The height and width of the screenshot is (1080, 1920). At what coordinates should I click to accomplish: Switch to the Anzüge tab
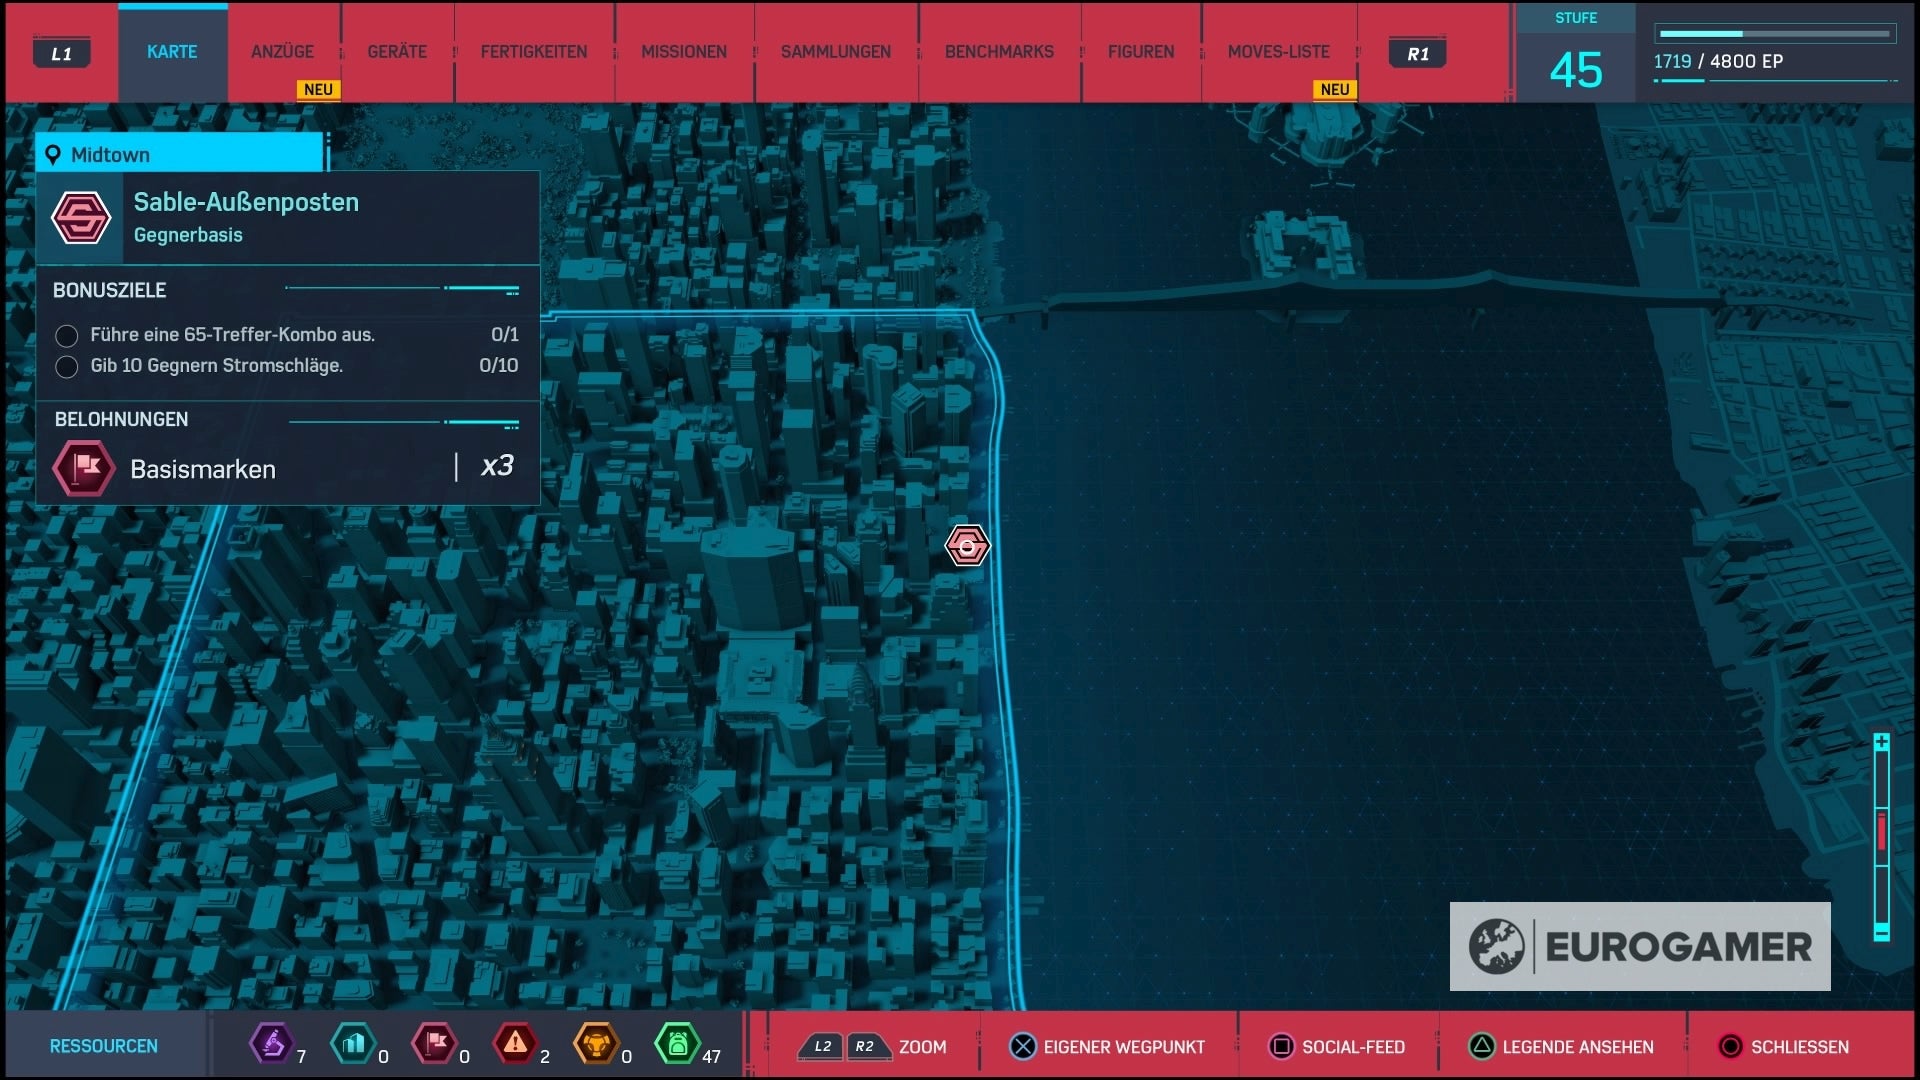tap(282, 52)
